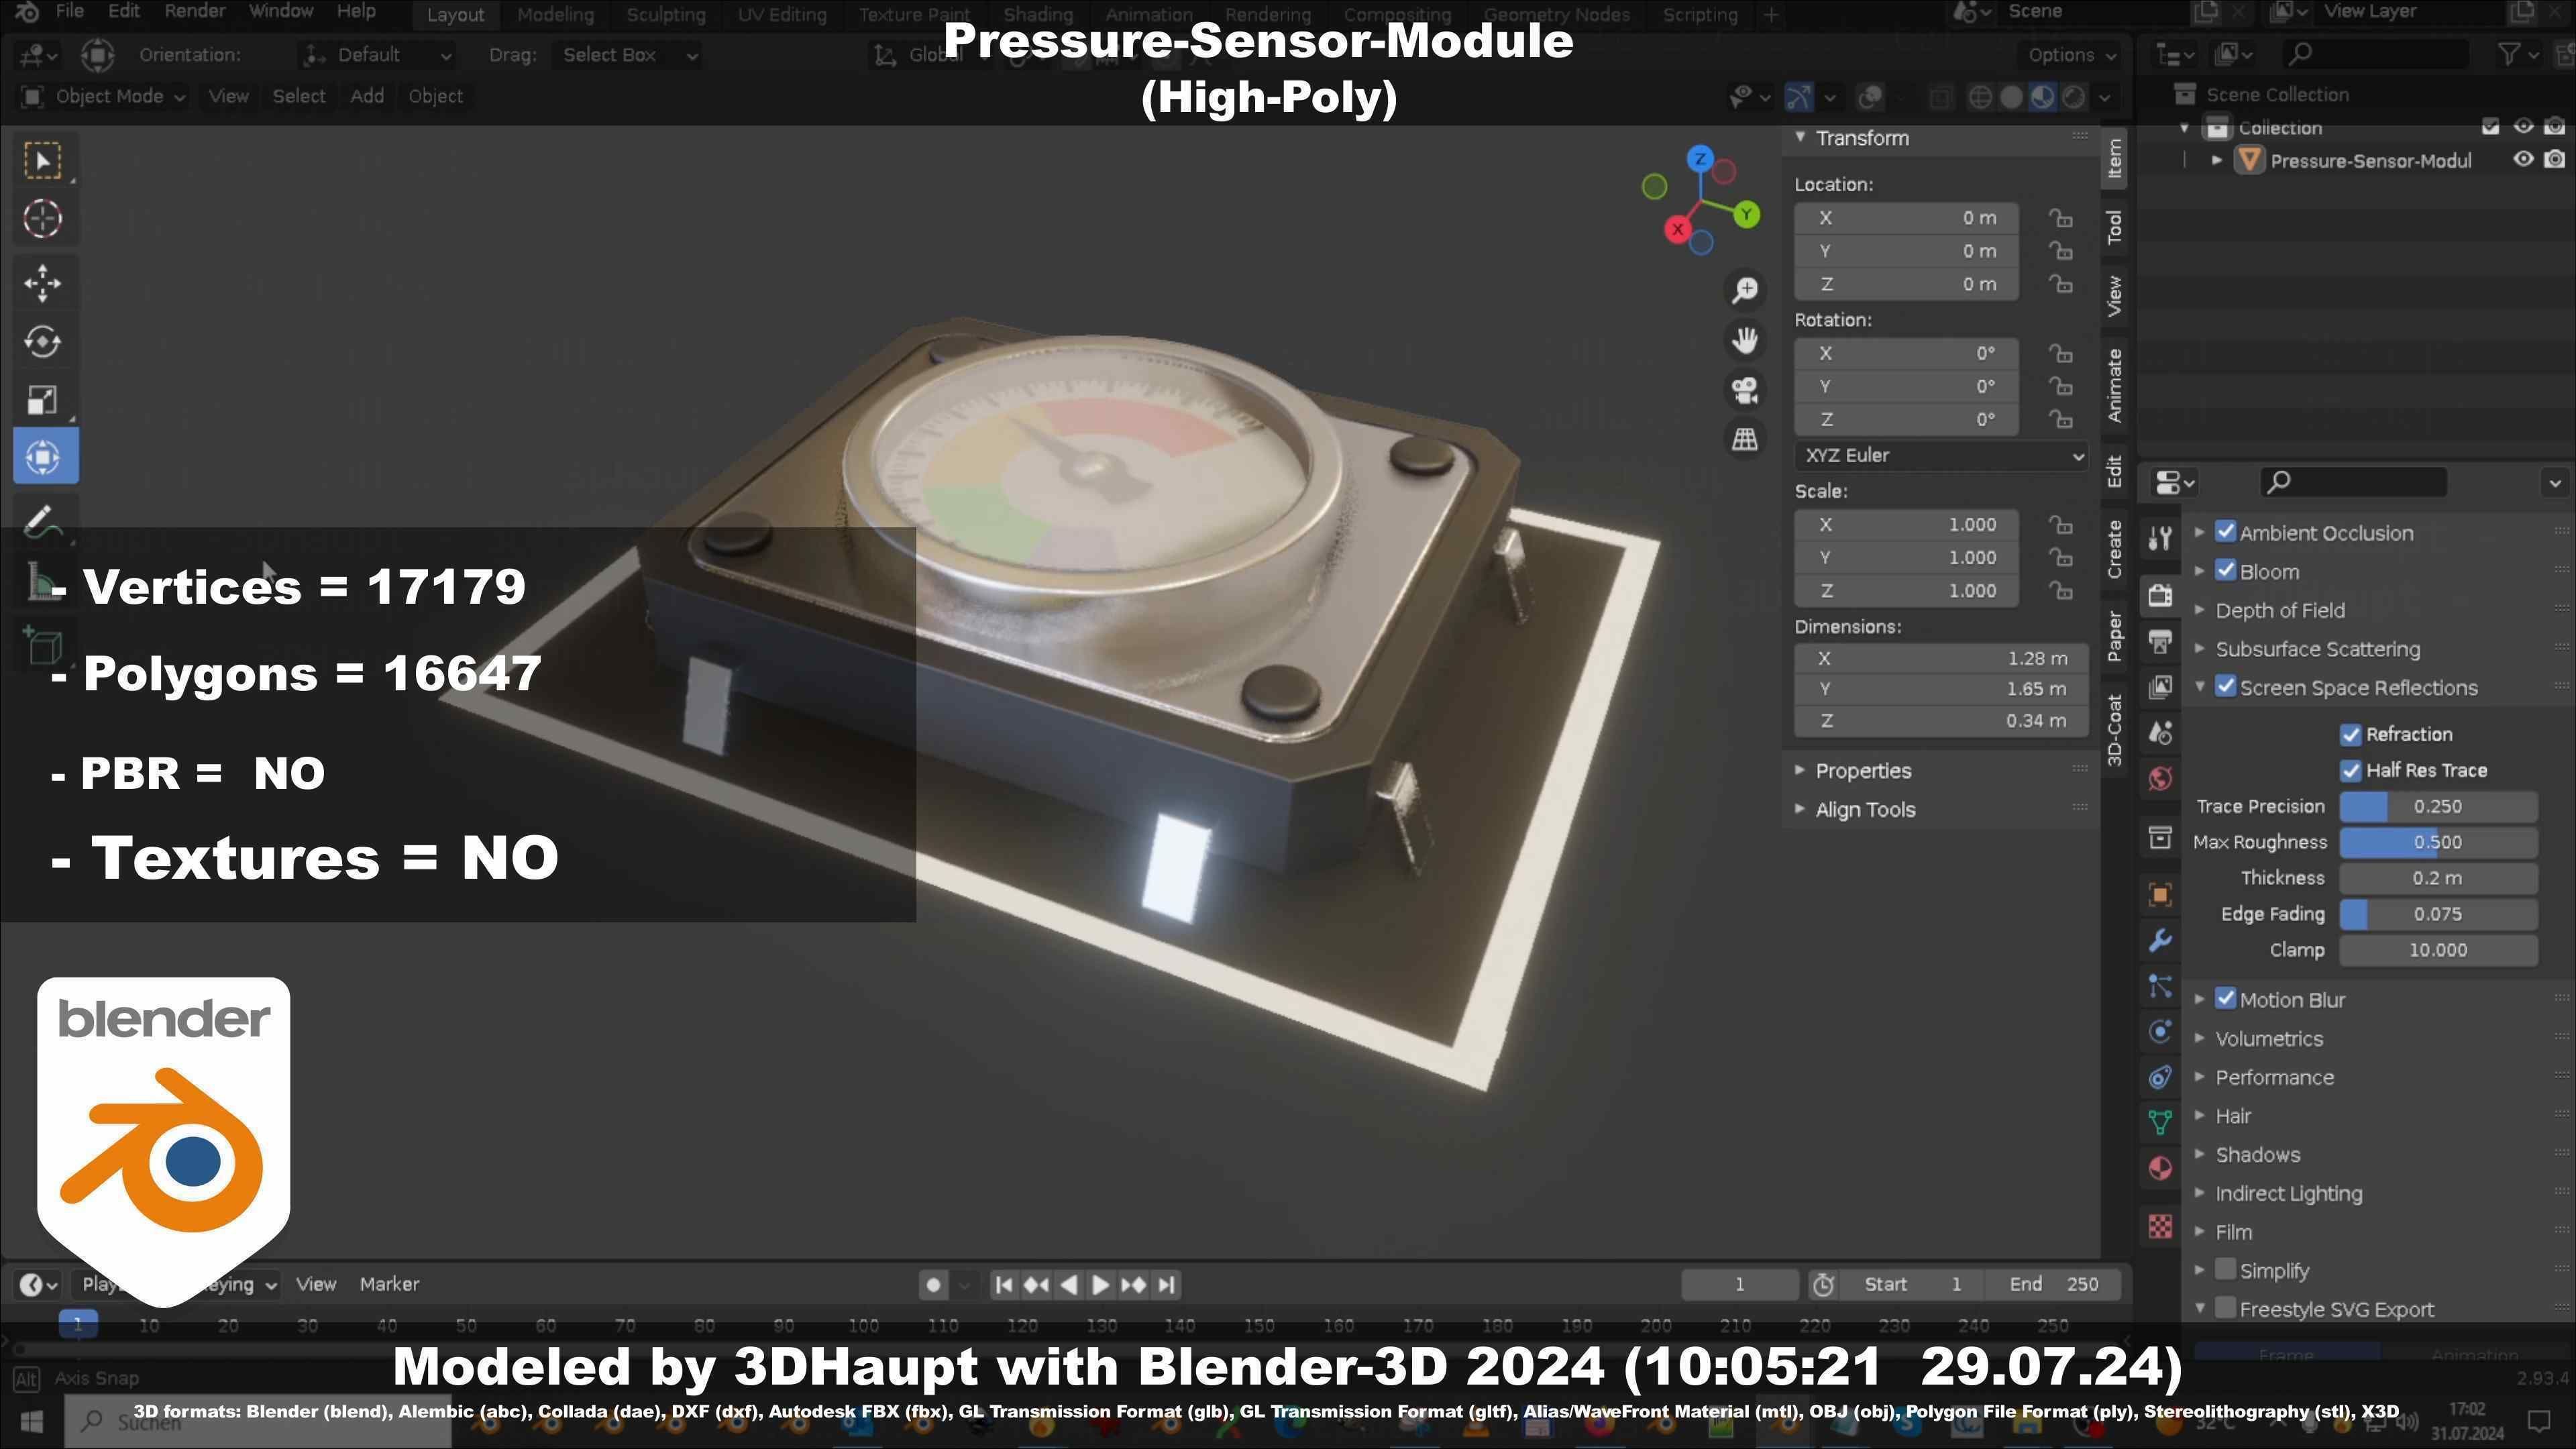The height and width of the screenshot is (1449, 2576).
Task: Click the properties editor search field
Action: (2353, 482)
